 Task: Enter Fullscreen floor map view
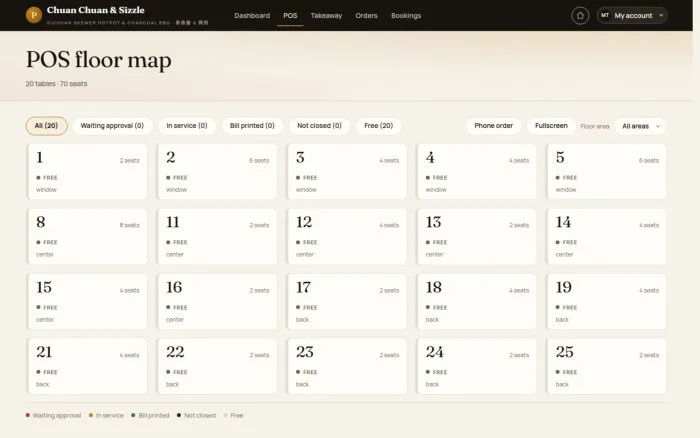(551, 126)
